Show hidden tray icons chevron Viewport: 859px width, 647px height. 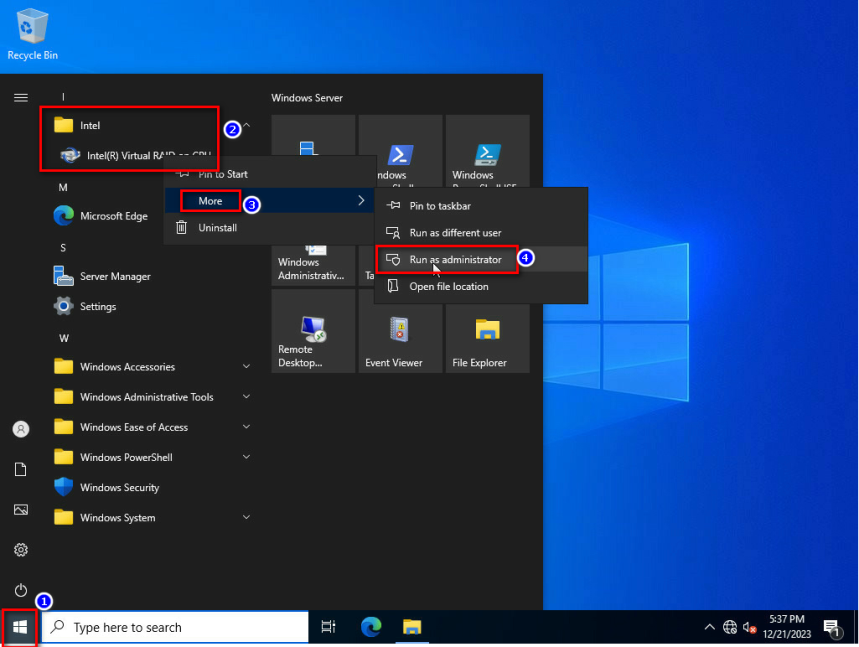709,627
